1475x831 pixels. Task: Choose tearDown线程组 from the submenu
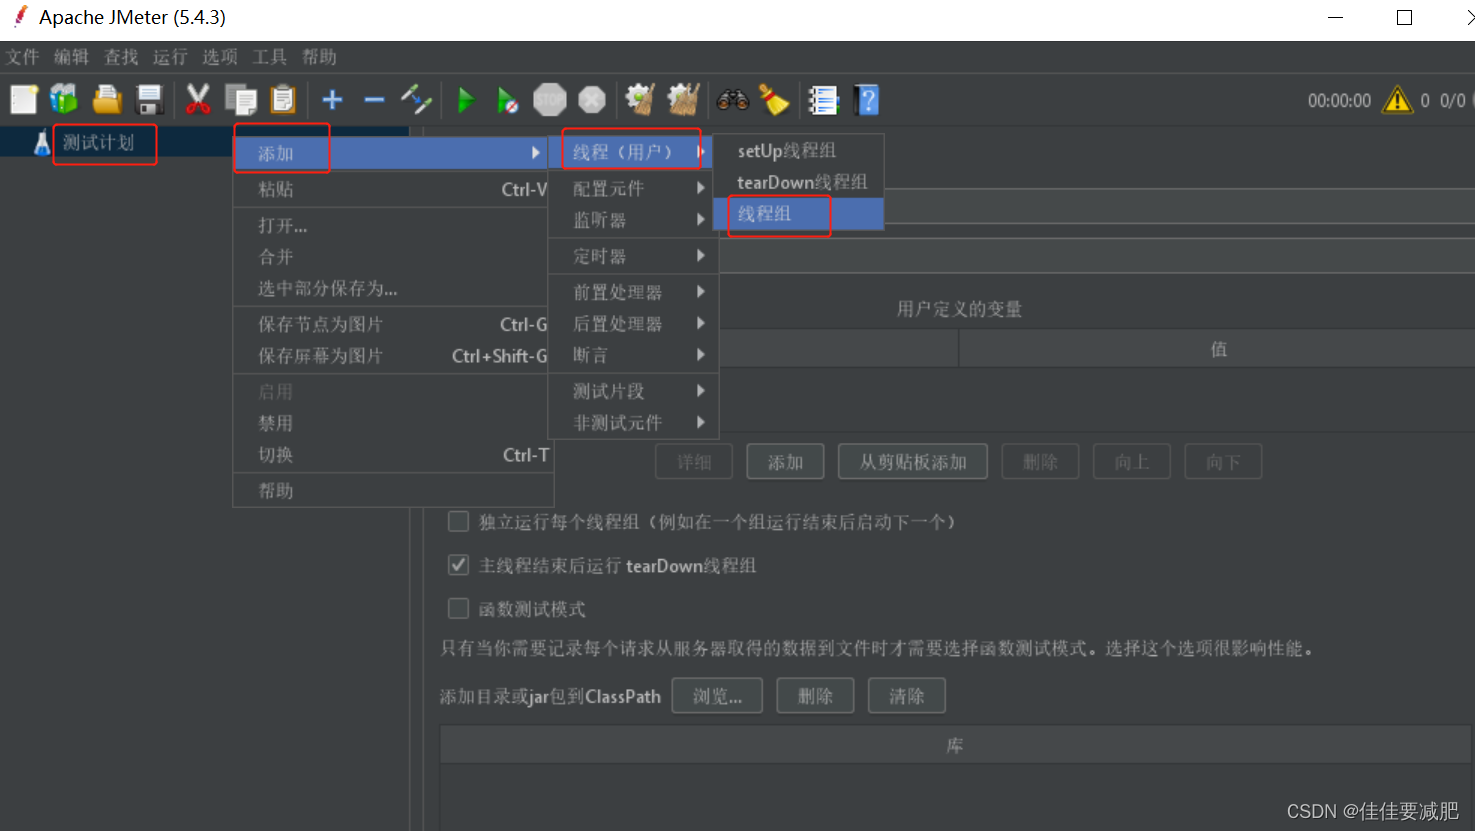(798, 182)
